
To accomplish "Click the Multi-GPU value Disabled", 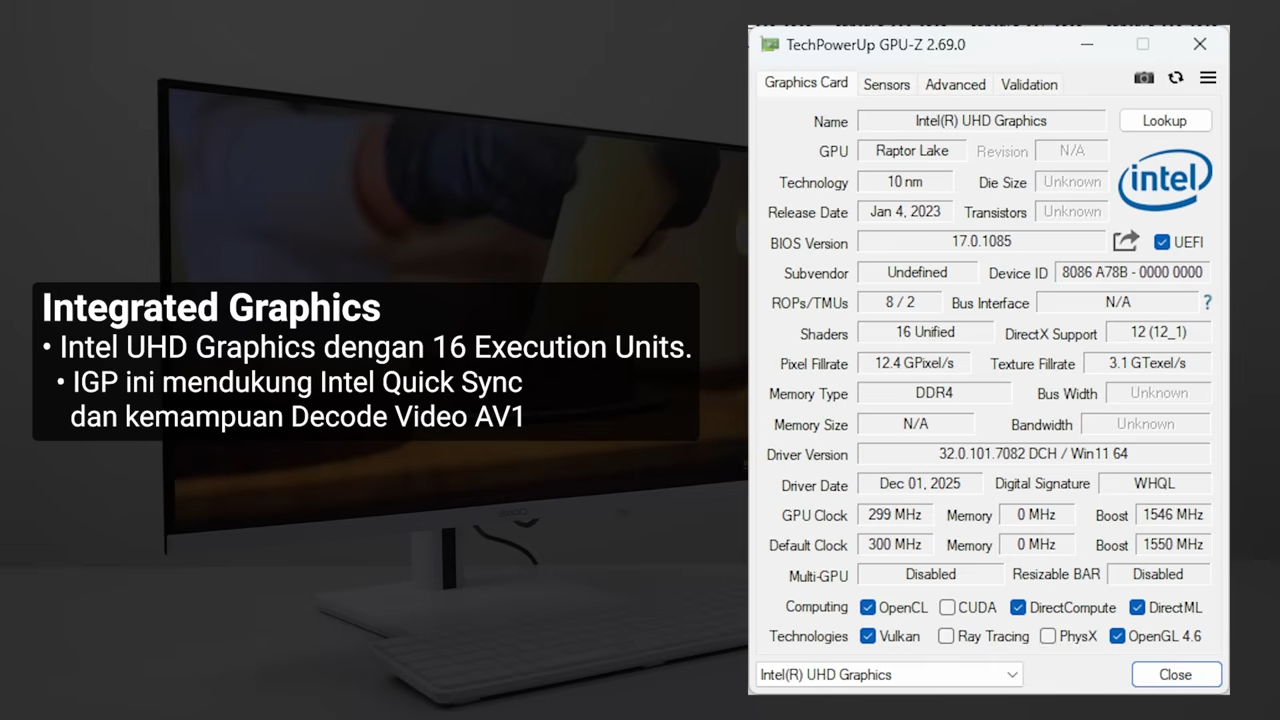I will [x=931, y=575].
